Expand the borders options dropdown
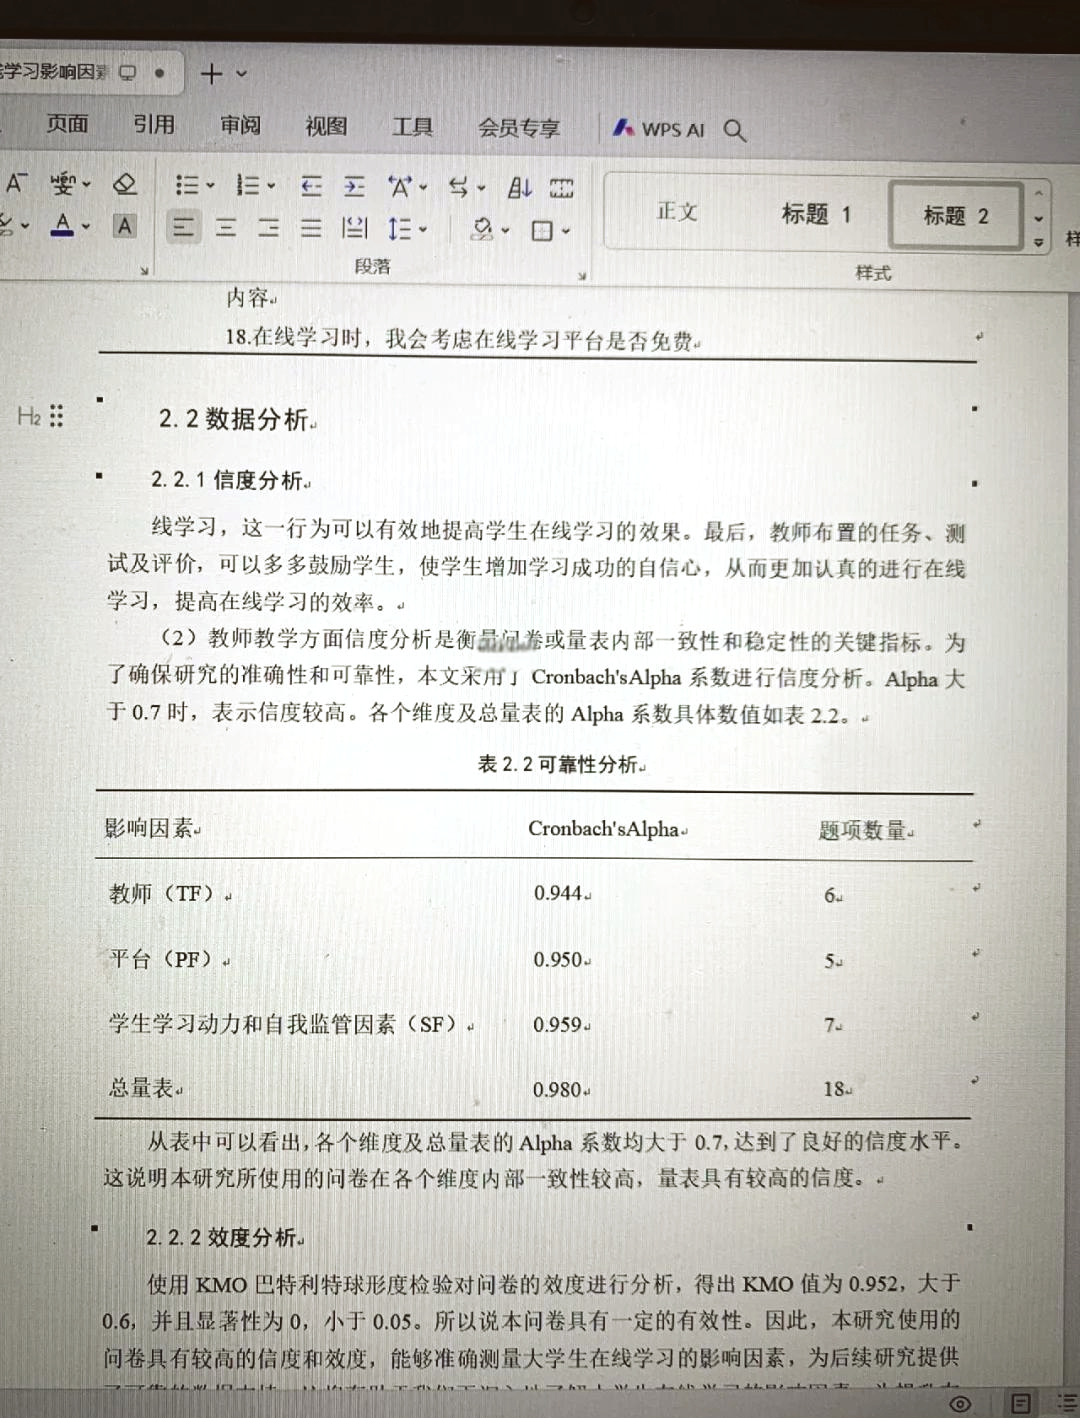This screenshot has width=1080, height=1418. (564, 229)
